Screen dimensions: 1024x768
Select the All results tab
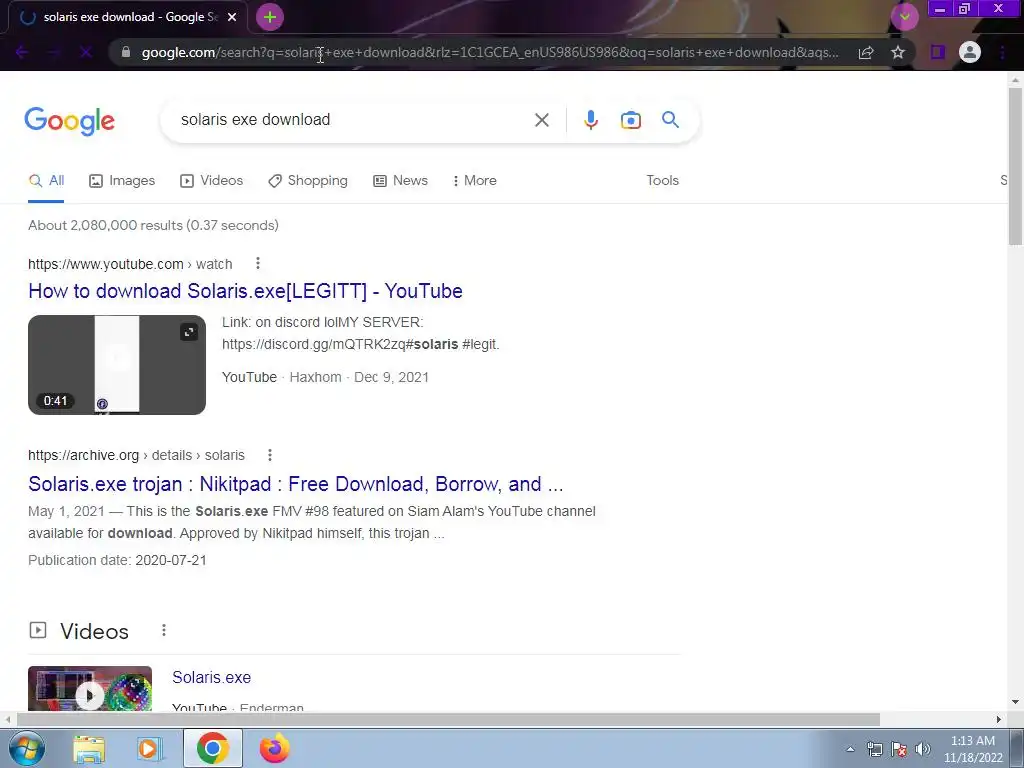point(46,181)
